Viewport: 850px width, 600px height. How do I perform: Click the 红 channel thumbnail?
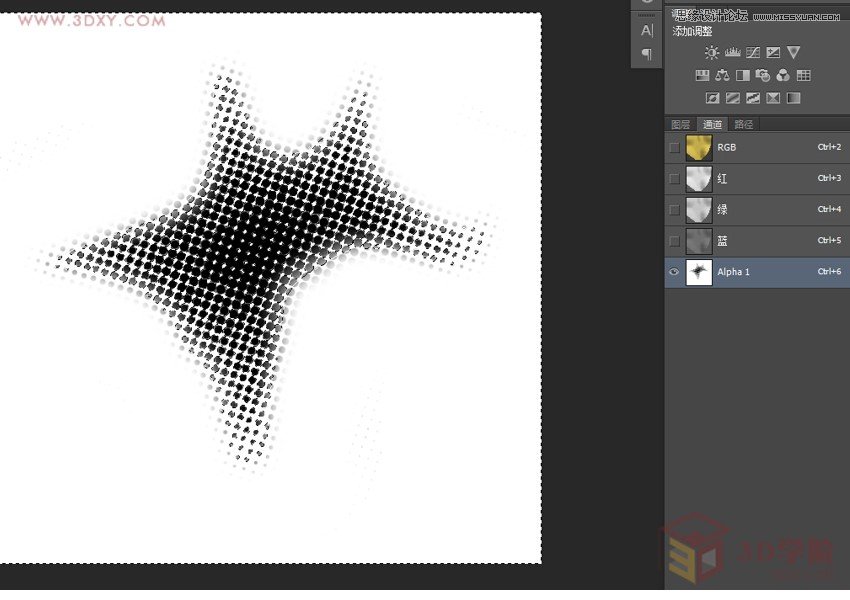(x=699, y=179)
